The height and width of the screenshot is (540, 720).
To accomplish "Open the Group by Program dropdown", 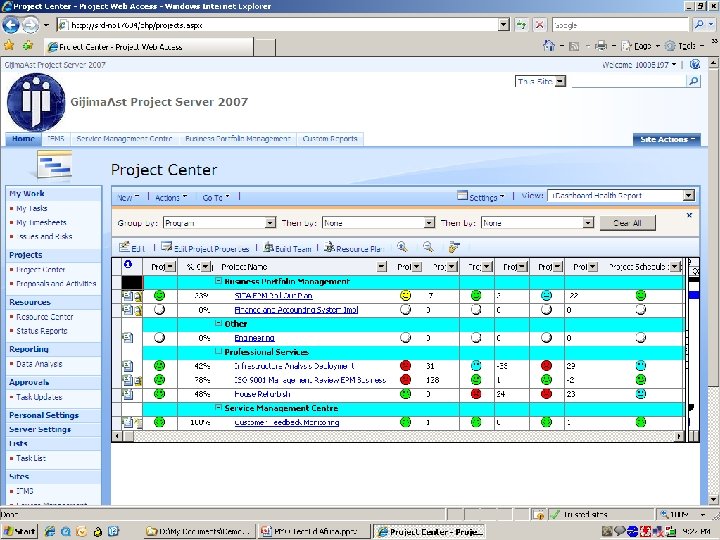I will (270, 223).
